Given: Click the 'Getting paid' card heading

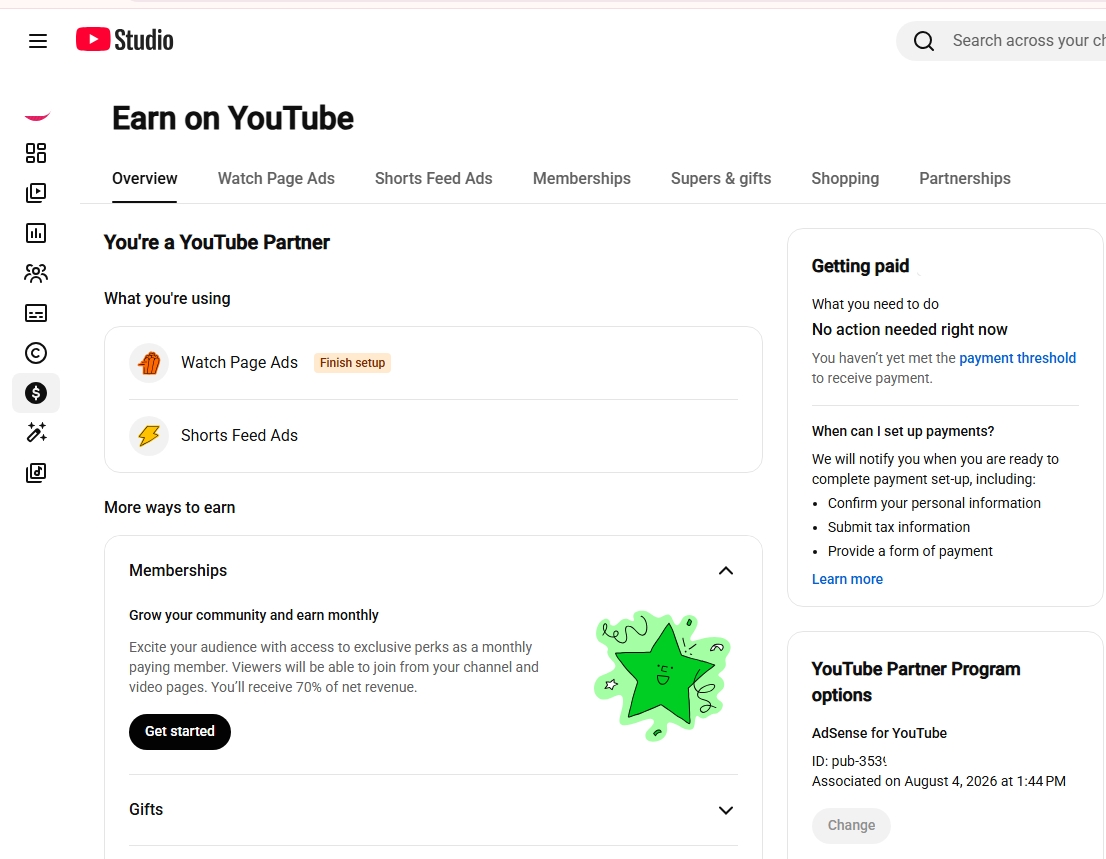Looking at the screenshot, I should (x=860, y=266).
